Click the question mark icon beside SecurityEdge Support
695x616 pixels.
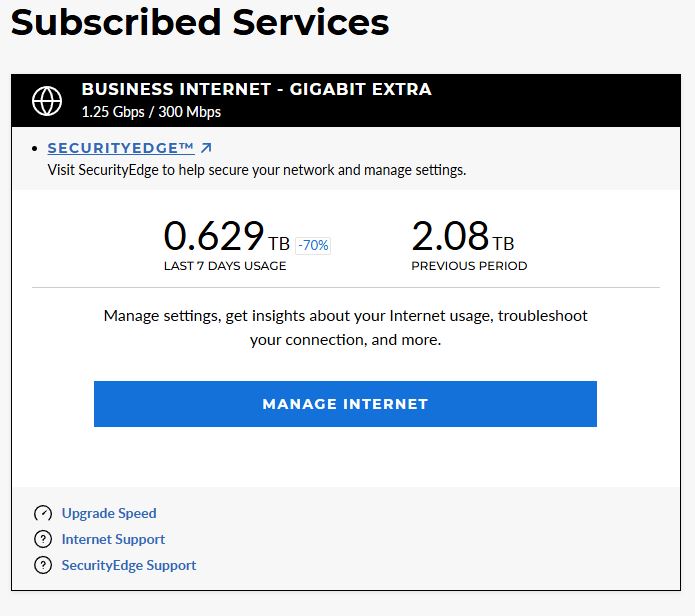[x=43, y=566]
